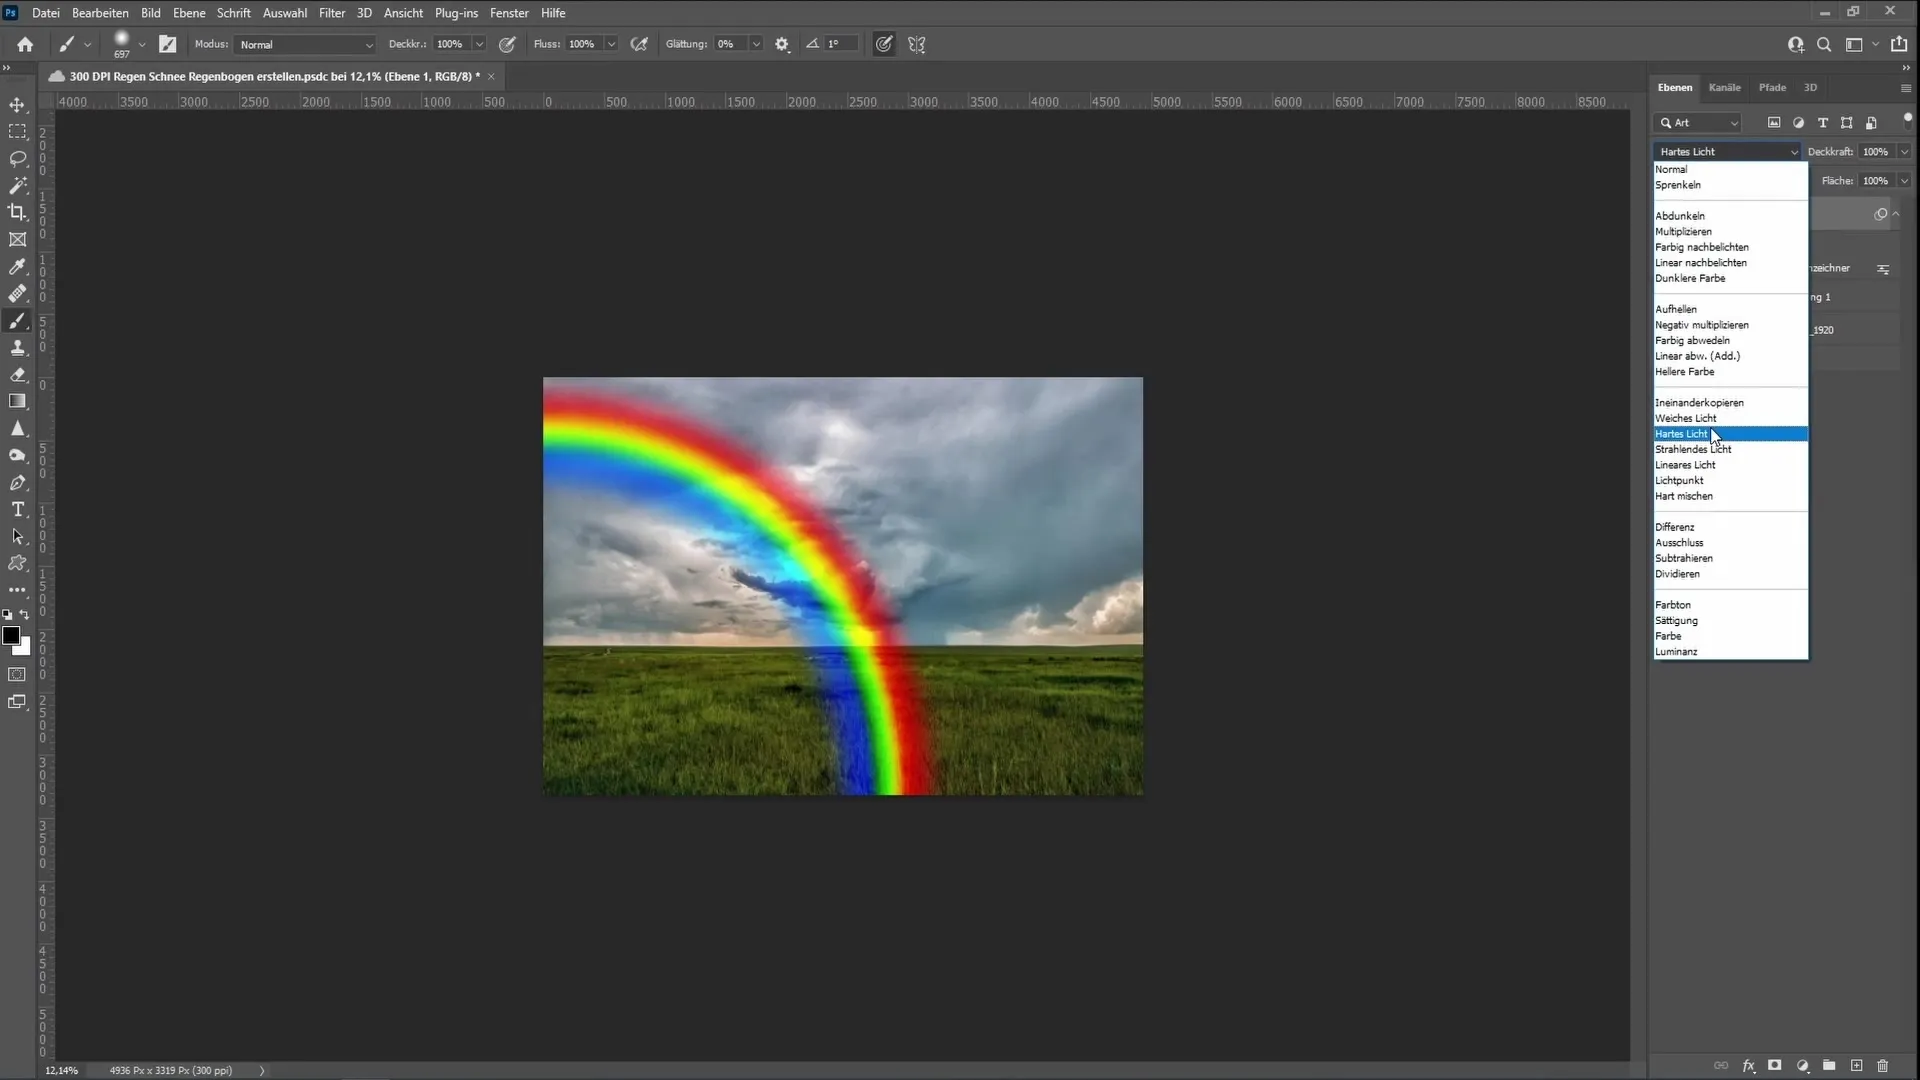Viewport: 1920px width, 1080px height.
Task: Select the Healing Brush tool
Action: [x=17, y=294]
